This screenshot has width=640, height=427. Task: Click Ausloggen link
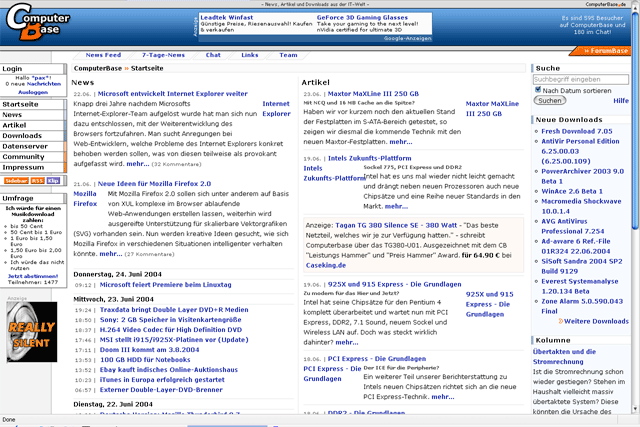click(x=33, y=92)
